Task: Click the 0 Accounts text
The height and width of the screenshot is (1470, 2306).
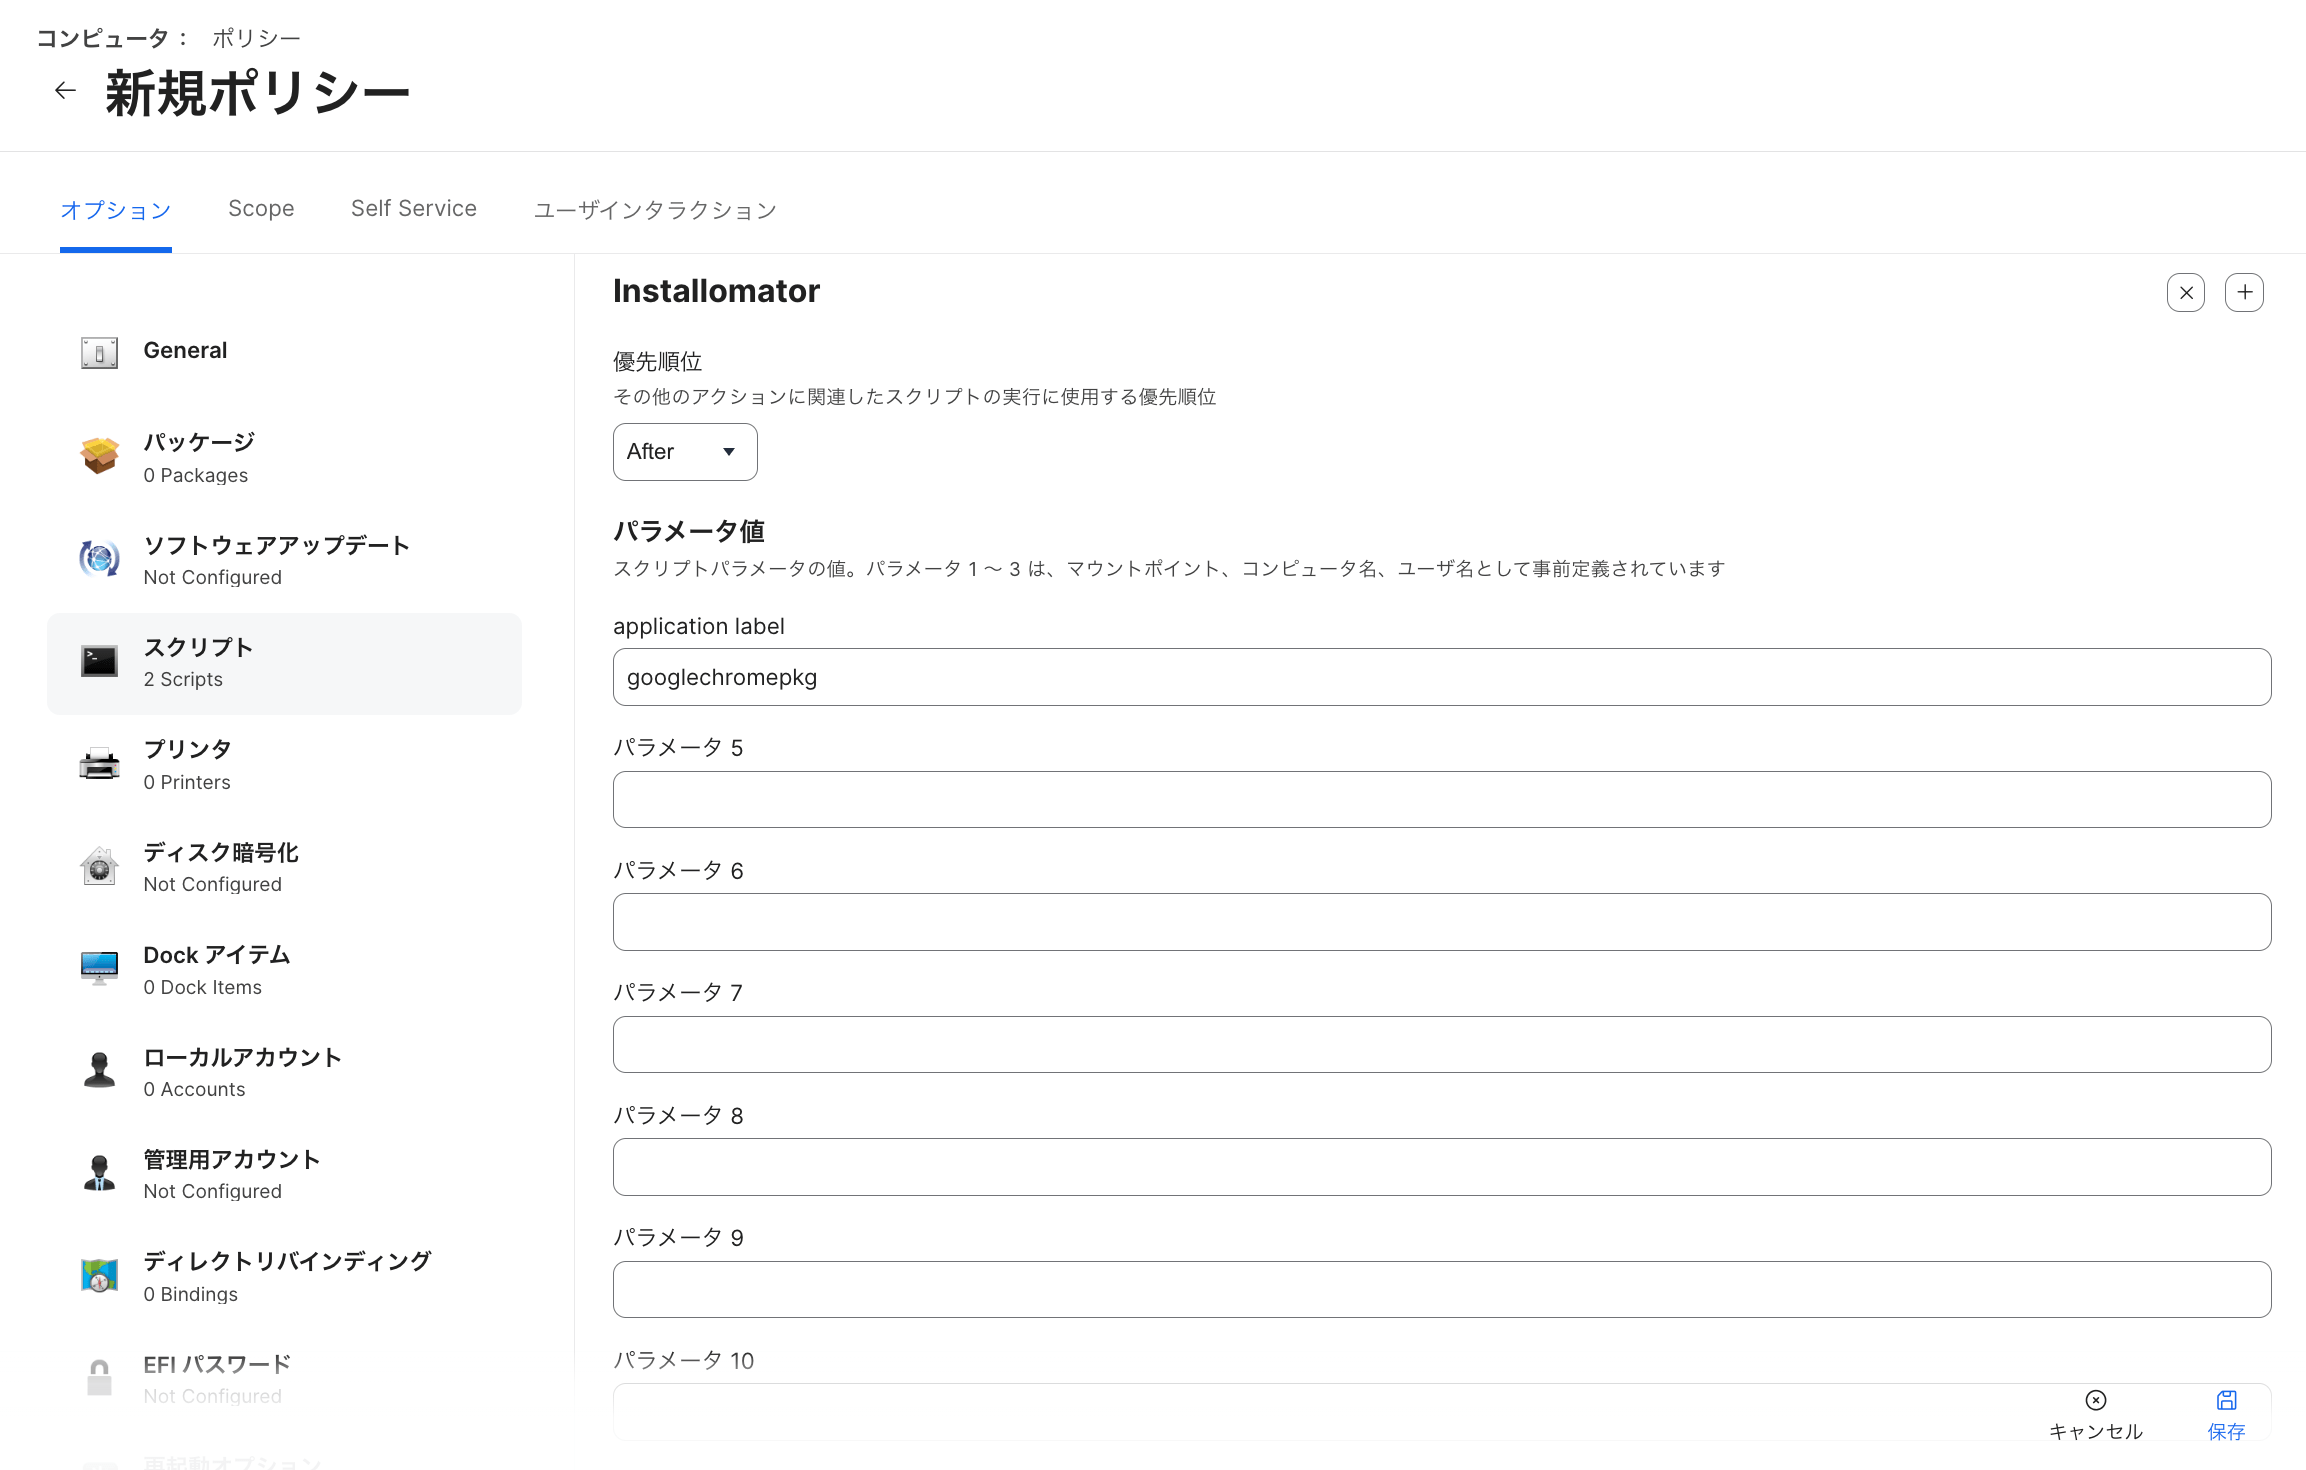Action: 194,1090
